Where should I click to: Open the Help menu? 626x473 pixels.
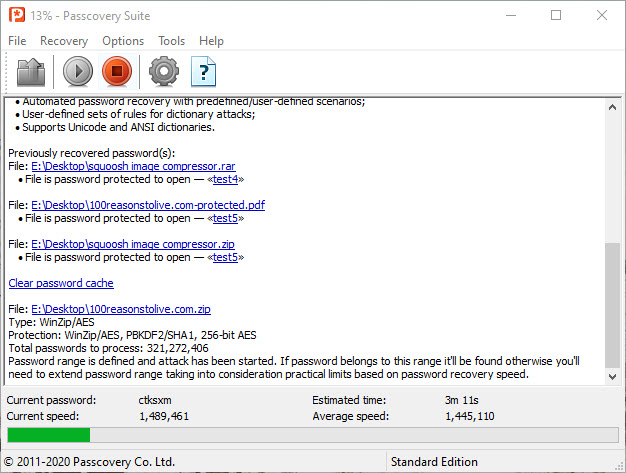(x=211, y=41)
